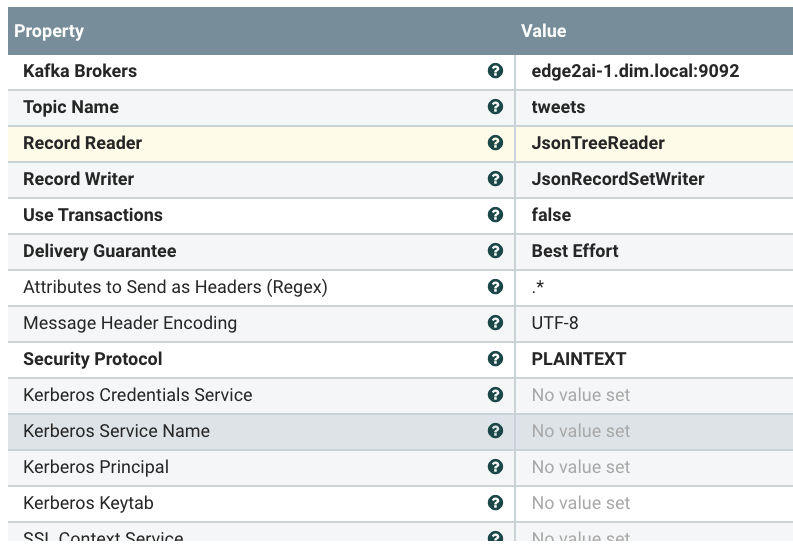Image resolution: width=793 pixels, height=546 pixels.
Task: Click the Message Header Encoding help icon
Action: (494, 323)
